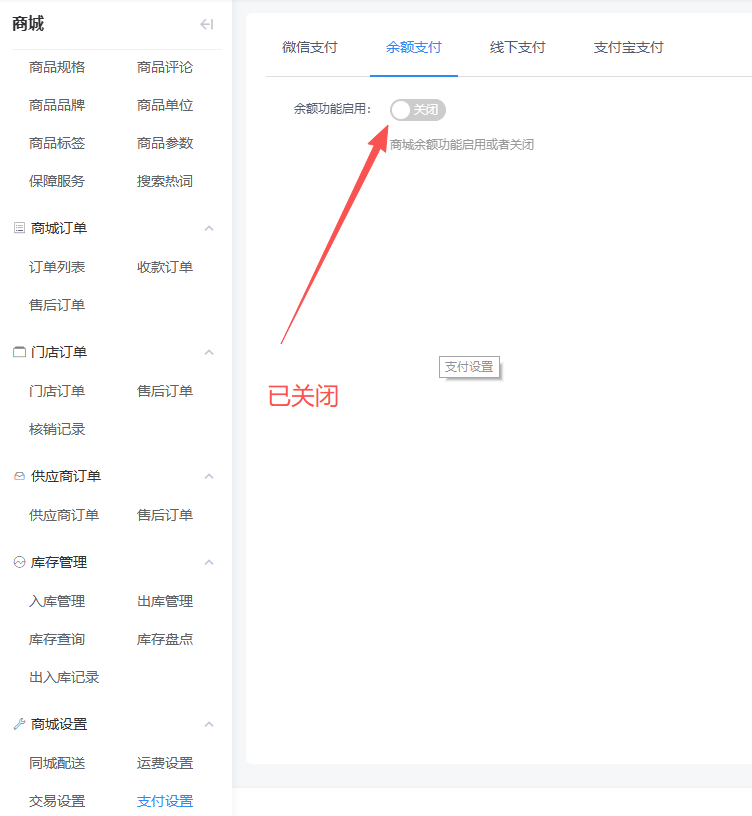Go to 商品单位 menu item
This screenshot has width=752, height=816.
[165, 105]
